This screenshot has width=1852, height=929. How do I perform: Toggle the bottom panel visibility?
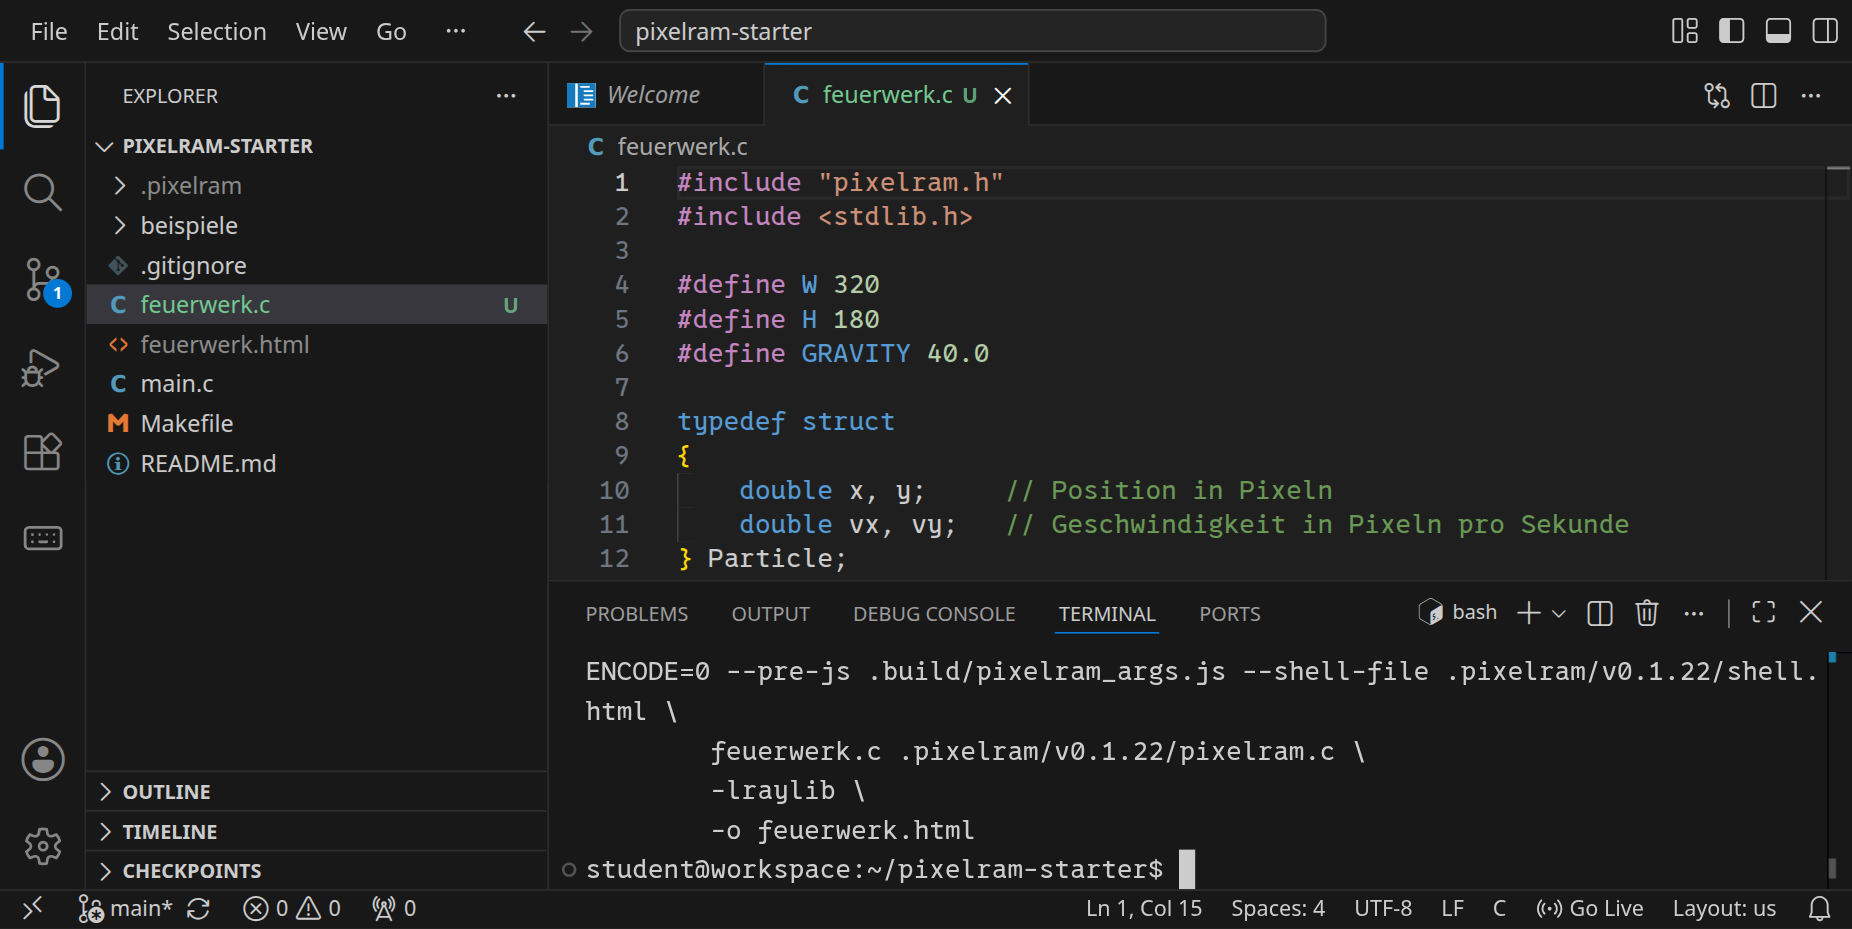(x=1779, y=31)
